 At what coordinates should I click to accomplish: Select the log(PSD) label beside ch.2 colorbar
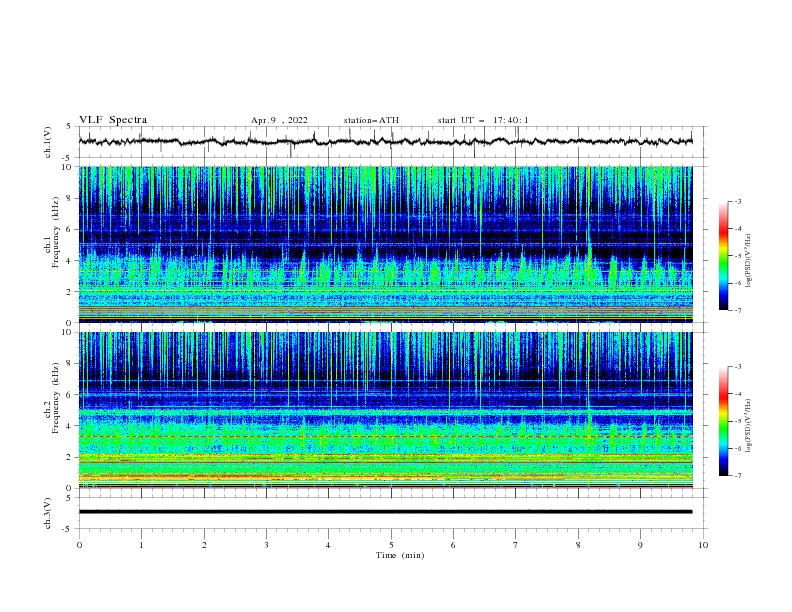point(748,425)
